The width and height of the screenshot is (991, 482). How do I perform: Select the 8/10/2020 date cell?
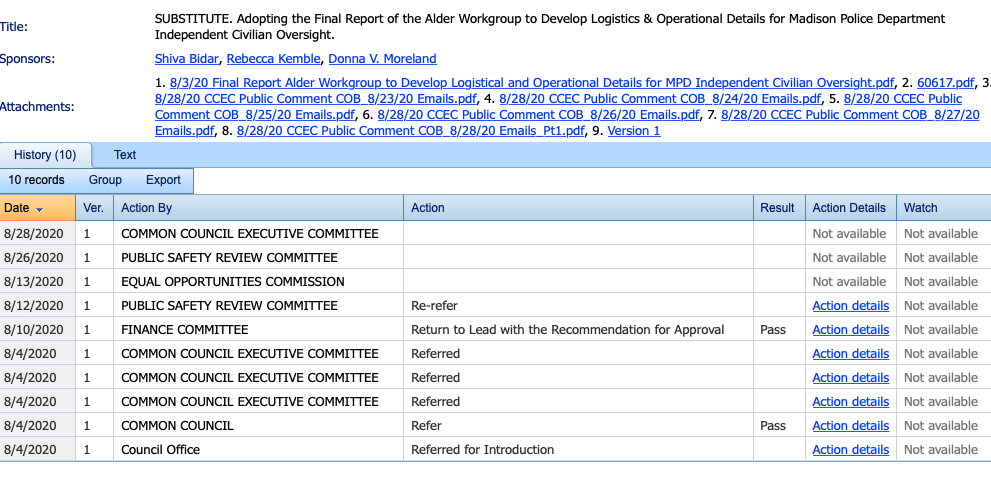coord(37,330)
